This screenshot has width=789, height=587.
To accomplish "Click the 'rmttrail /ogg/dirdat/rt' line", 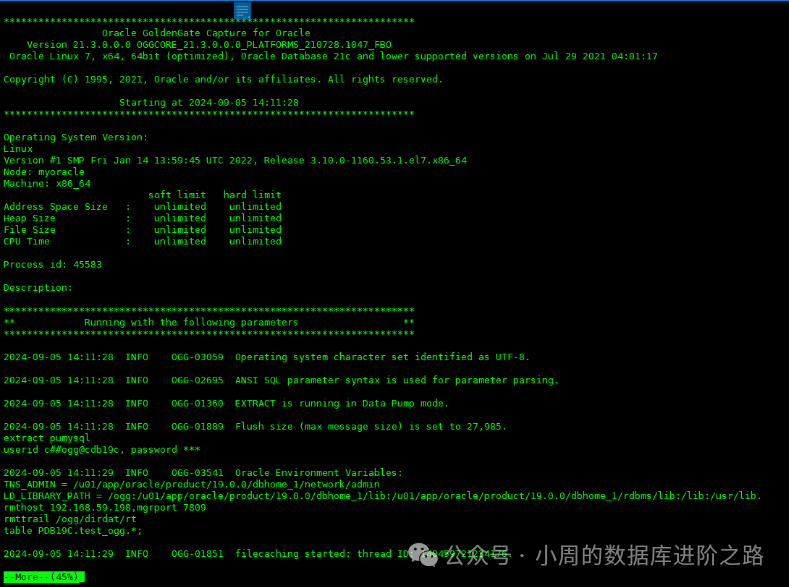I will 69,519.
